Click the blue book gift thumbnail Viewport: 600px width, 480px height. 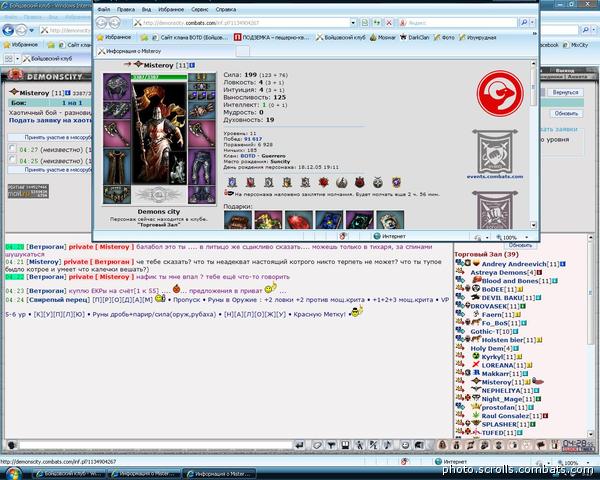tap(329, 220)
